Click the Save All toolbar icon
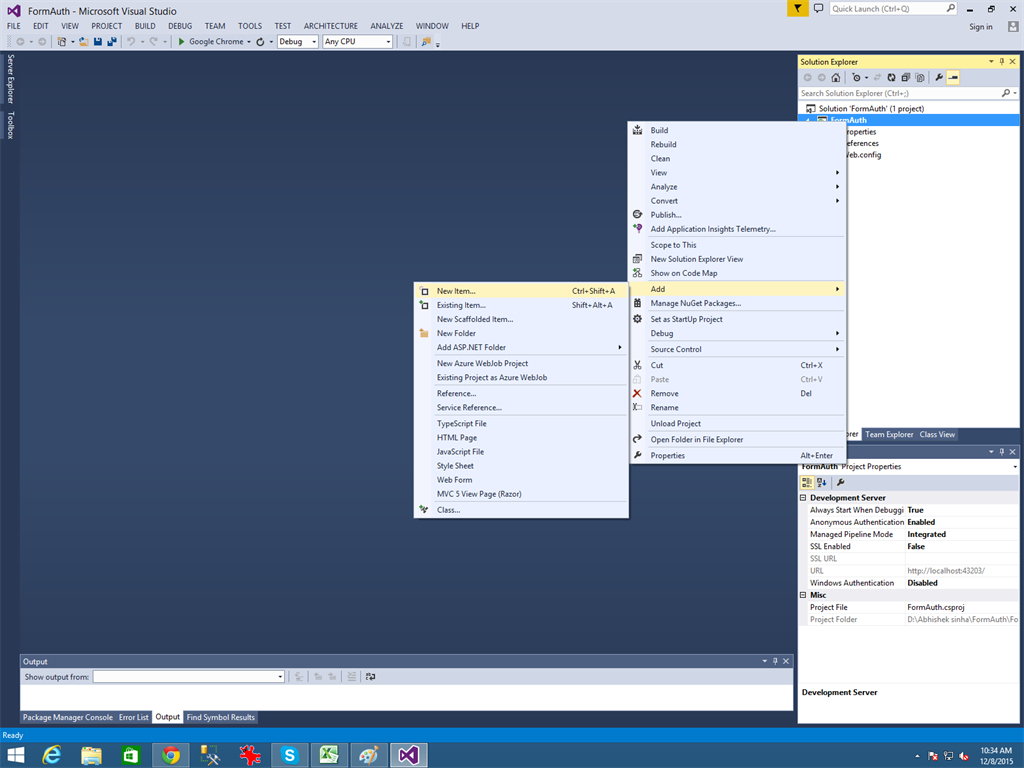Viewport: 1024px width, 768px height. (111, 41)
